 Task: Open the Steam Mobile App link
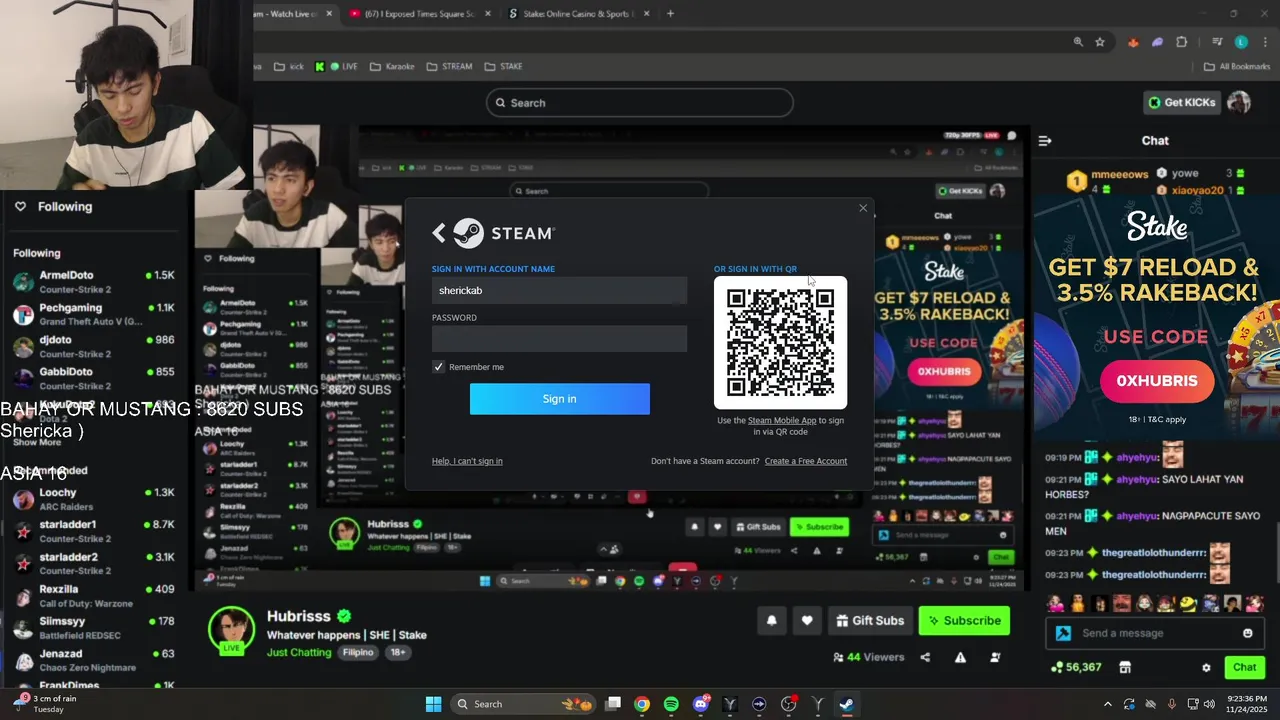pos(782,420)
